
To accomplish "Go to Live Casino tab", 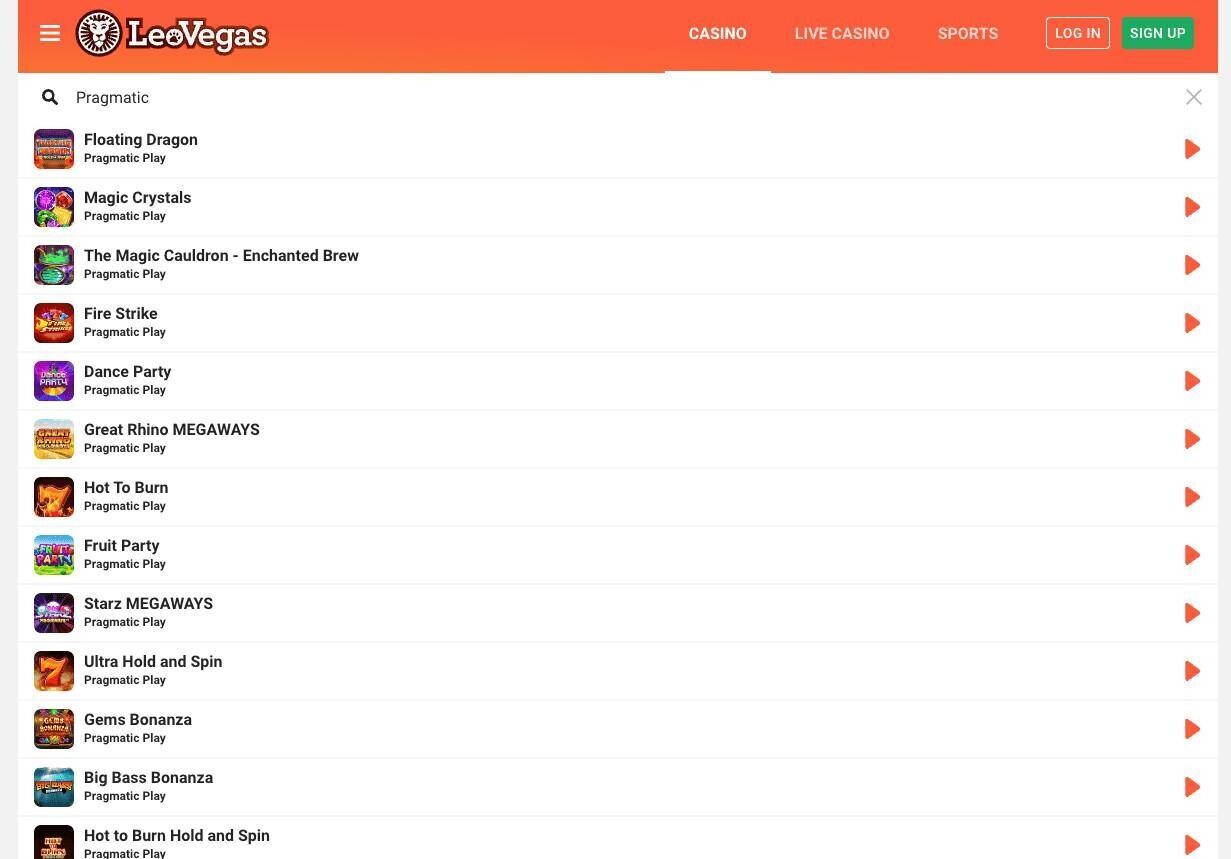I will point(841,34).
